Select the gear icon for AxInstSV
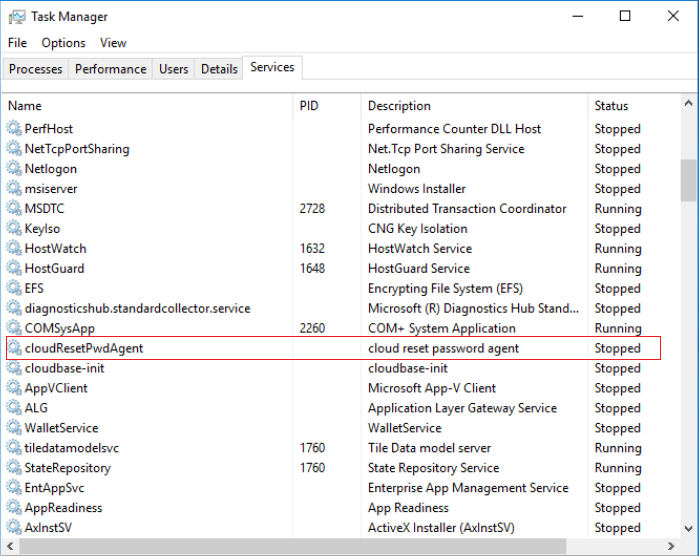The image size is (699, 556). (x=14, y=527)
